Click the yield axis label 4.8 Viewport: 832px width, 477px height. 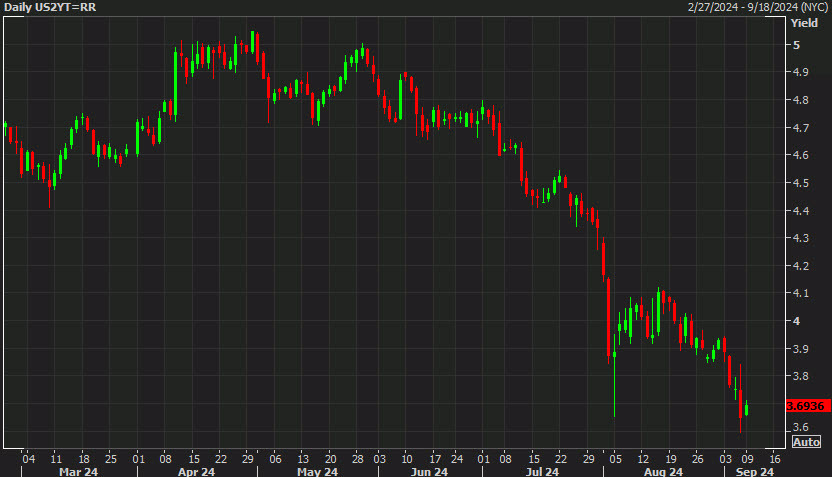tap(800, 100)
